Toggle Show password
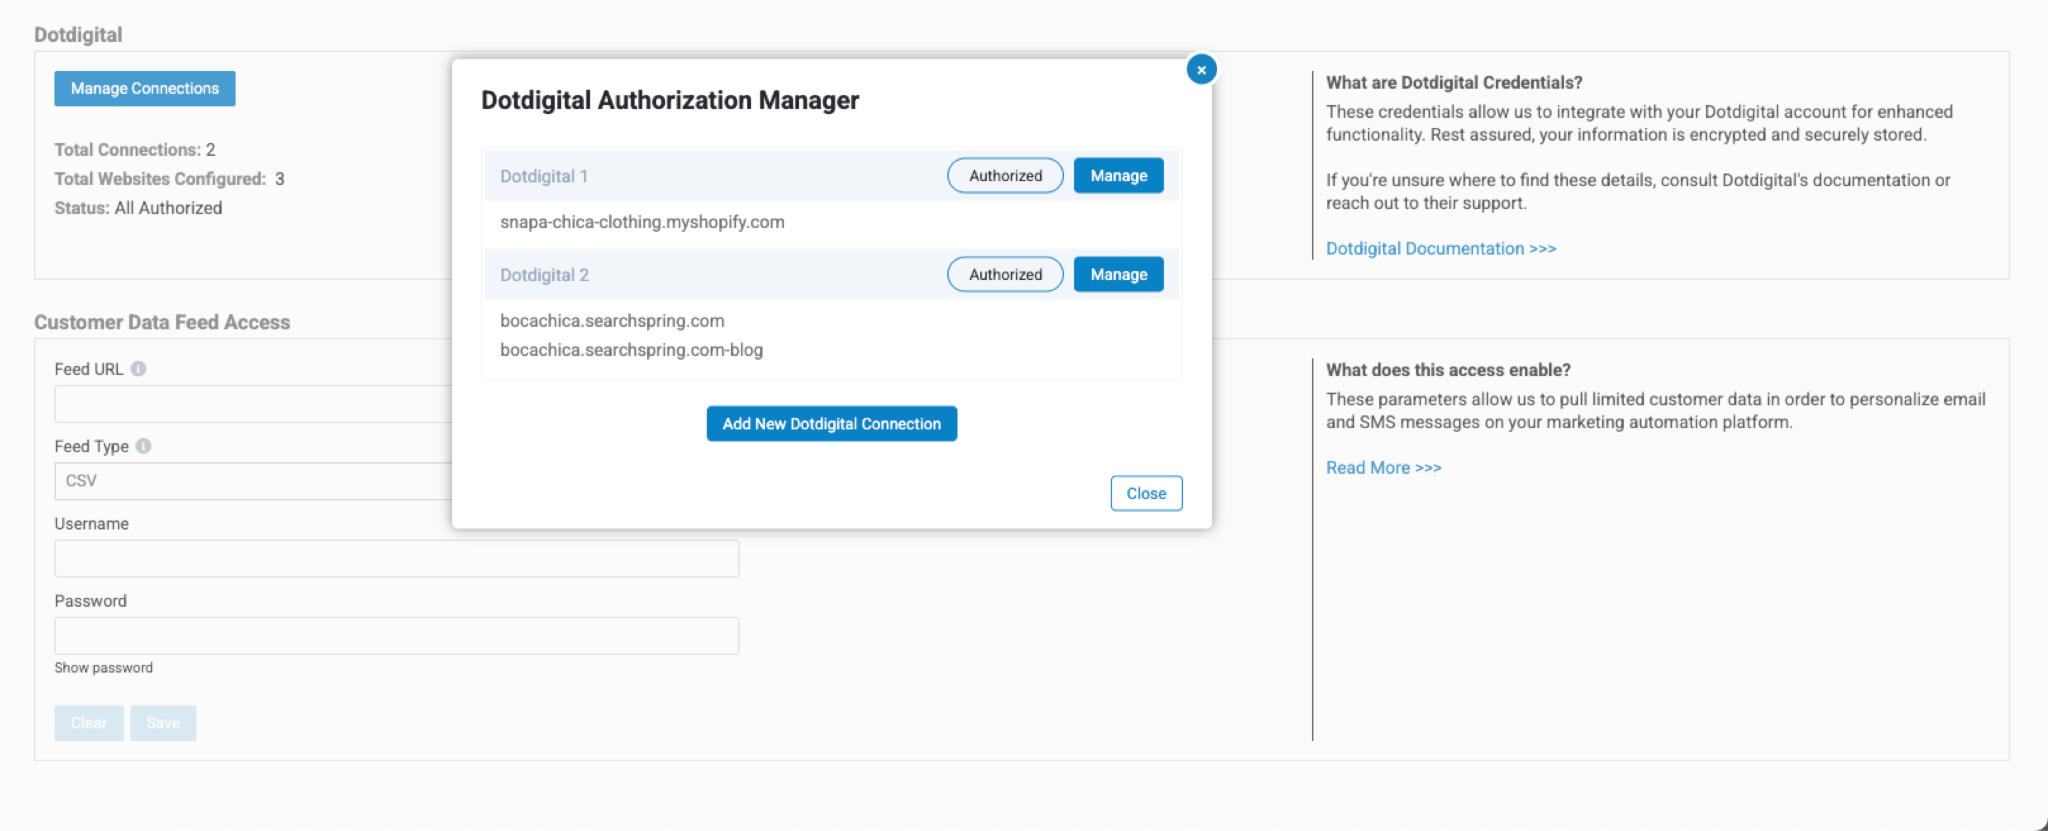The image size is (2048, 831). (x=104, y=668)
